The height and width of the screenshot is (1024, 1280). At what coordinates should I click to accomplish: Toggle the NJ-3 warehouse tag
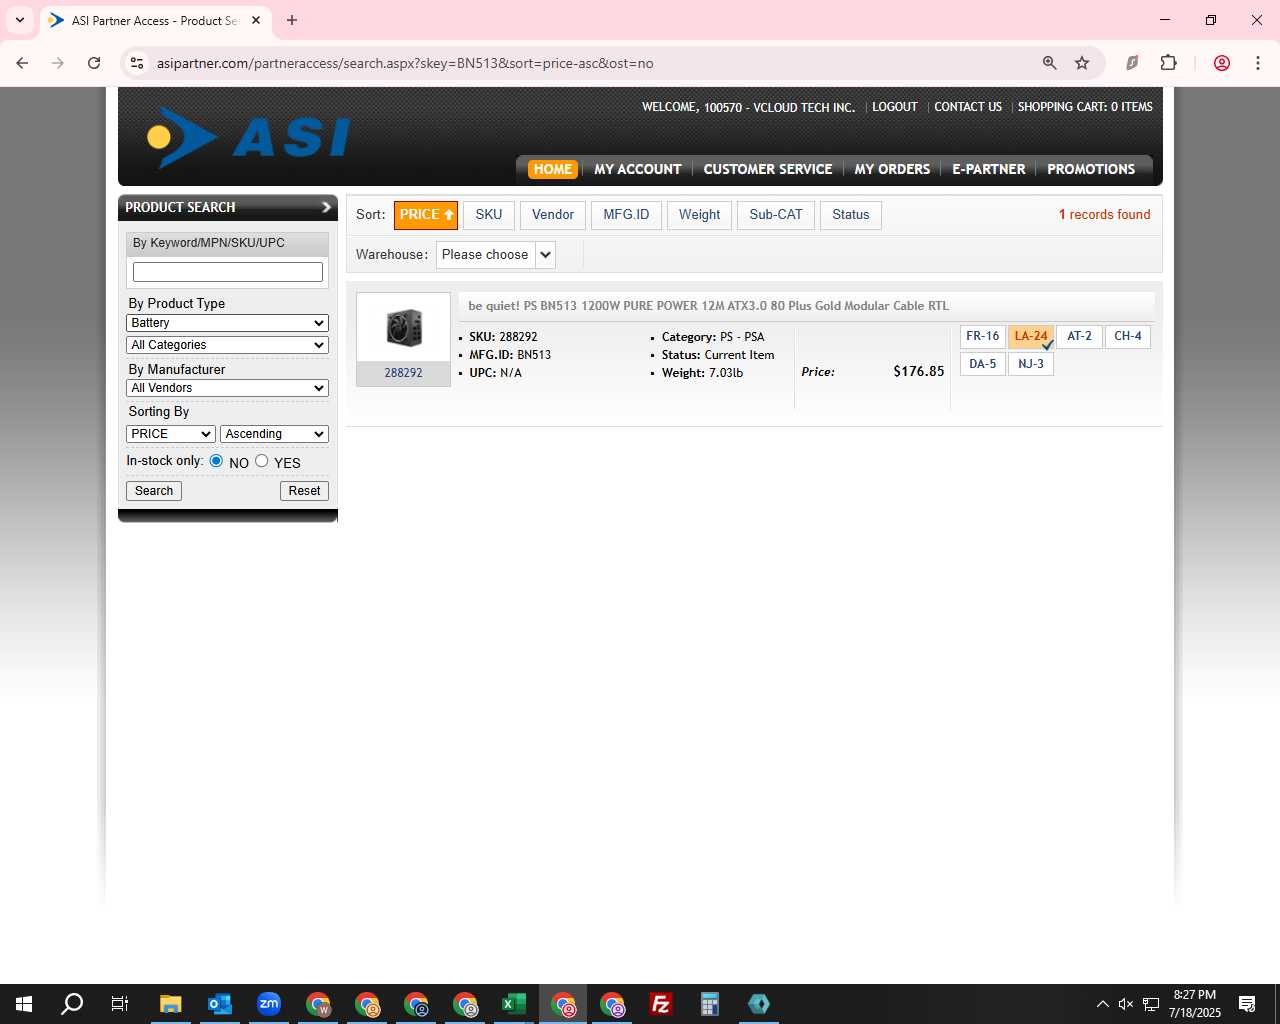pos(1031,364)
